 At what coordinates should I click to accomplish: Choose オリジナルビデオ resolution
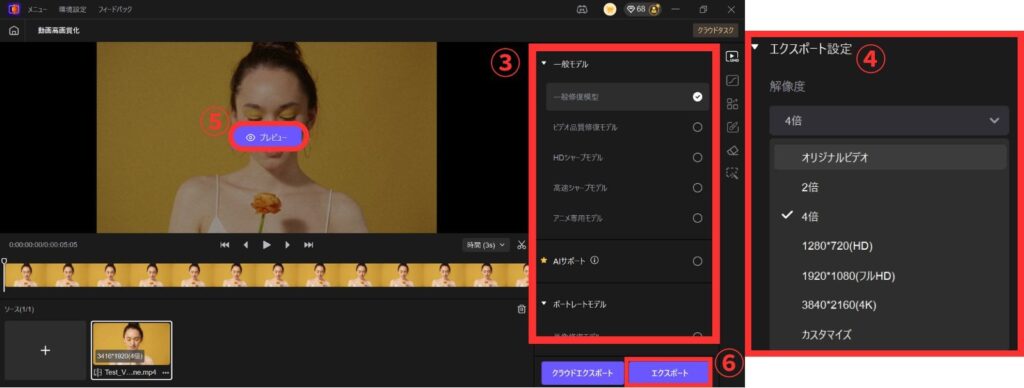[x=890, y=157]
